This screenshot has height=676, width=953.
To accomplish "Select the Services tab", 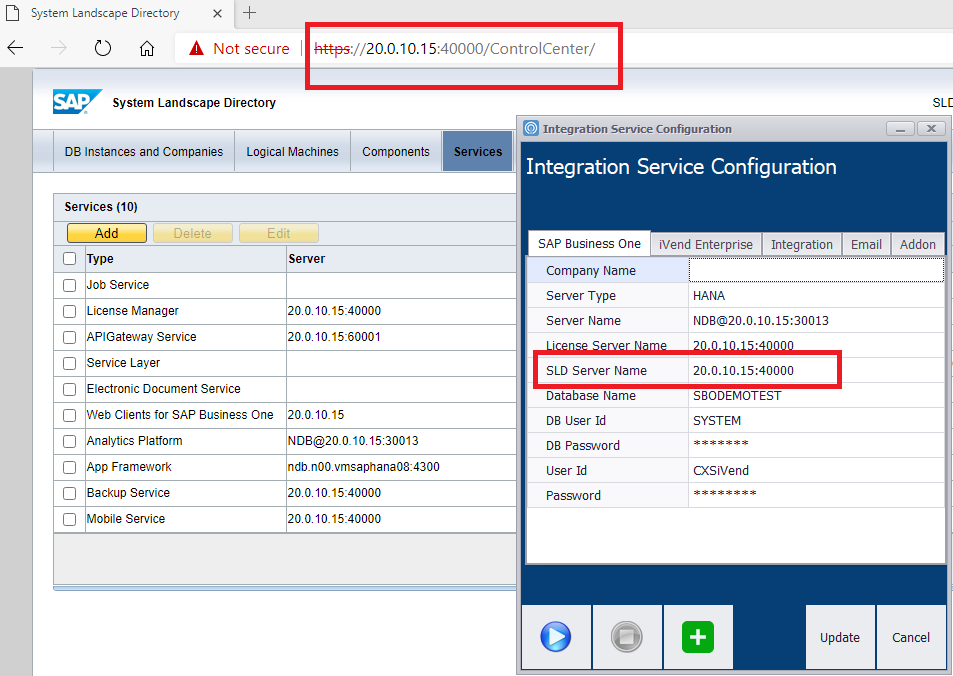I will 478,151.
